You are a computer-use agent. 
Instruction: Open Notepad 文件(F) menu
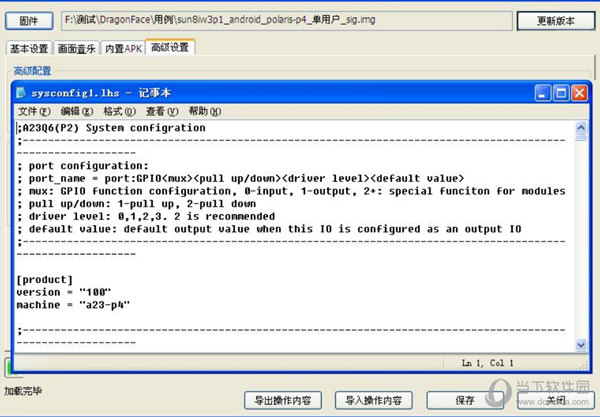(34, 111)
